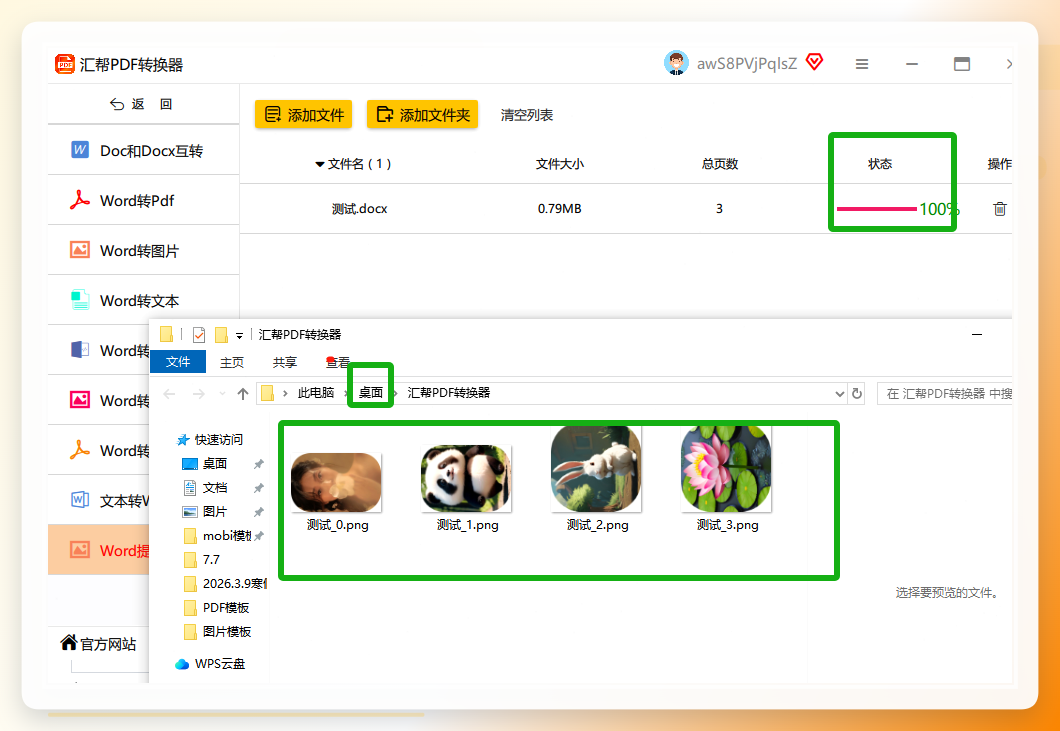This screenshot has height=731, width=1060.
Task: Toggle the 文件名 column sort triangle
Action: [x=320, y=164]
